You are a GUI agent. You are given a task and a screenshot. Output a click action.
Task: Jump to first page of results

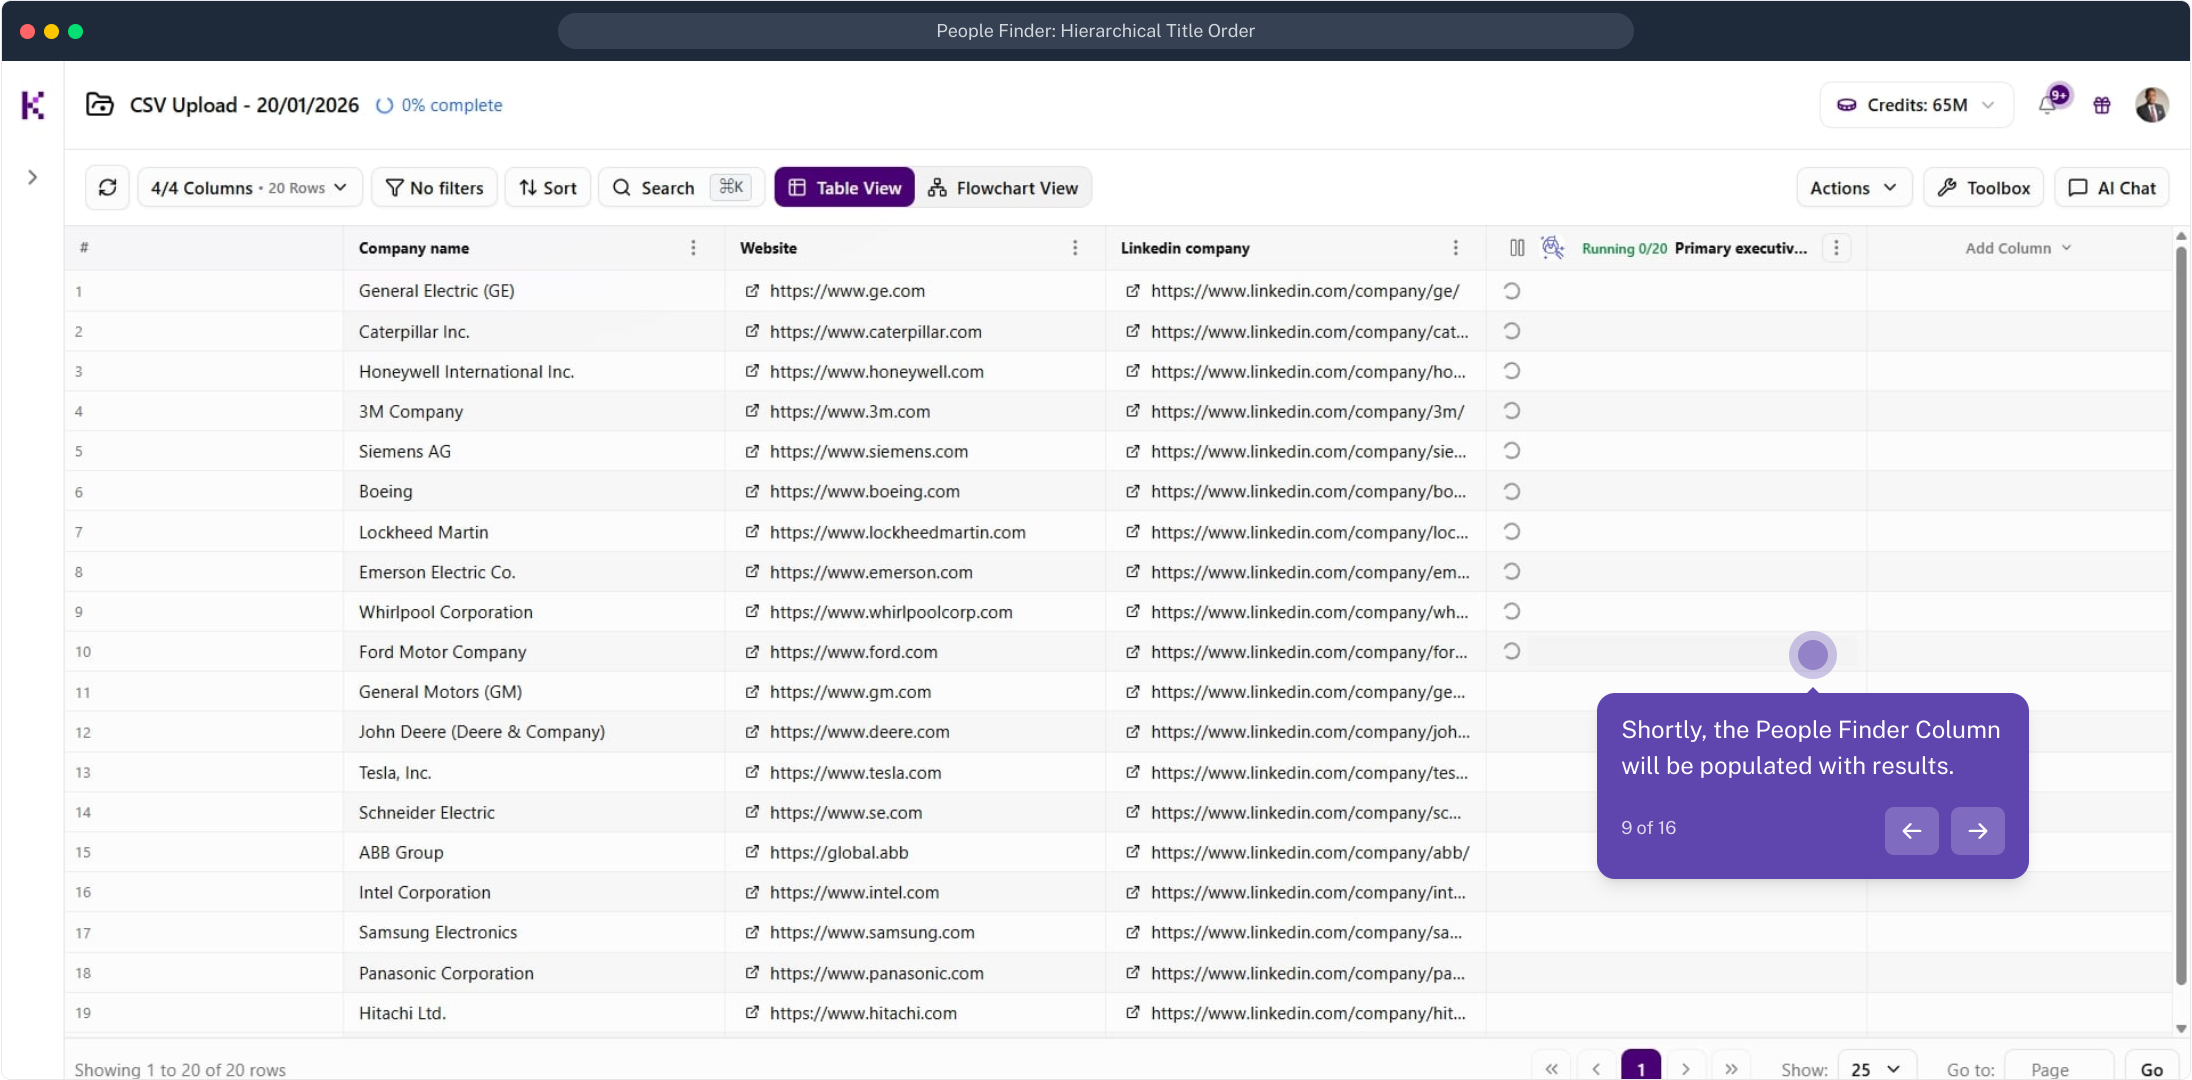click(1551, 1069)
